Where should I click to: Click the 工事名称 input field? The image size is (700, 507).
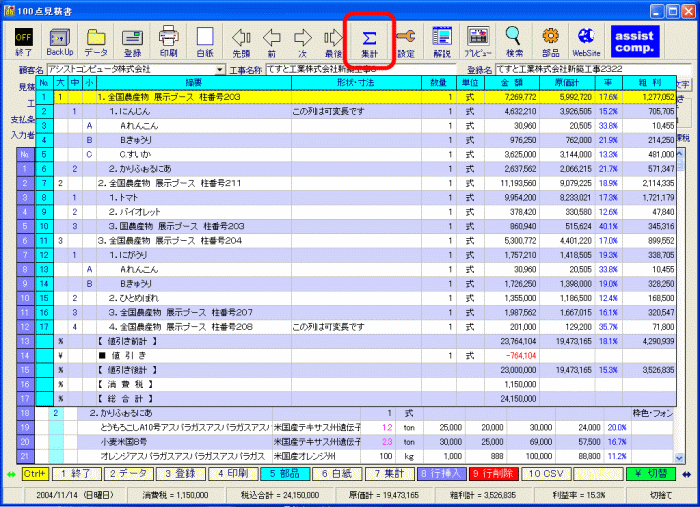click(361, 69)
